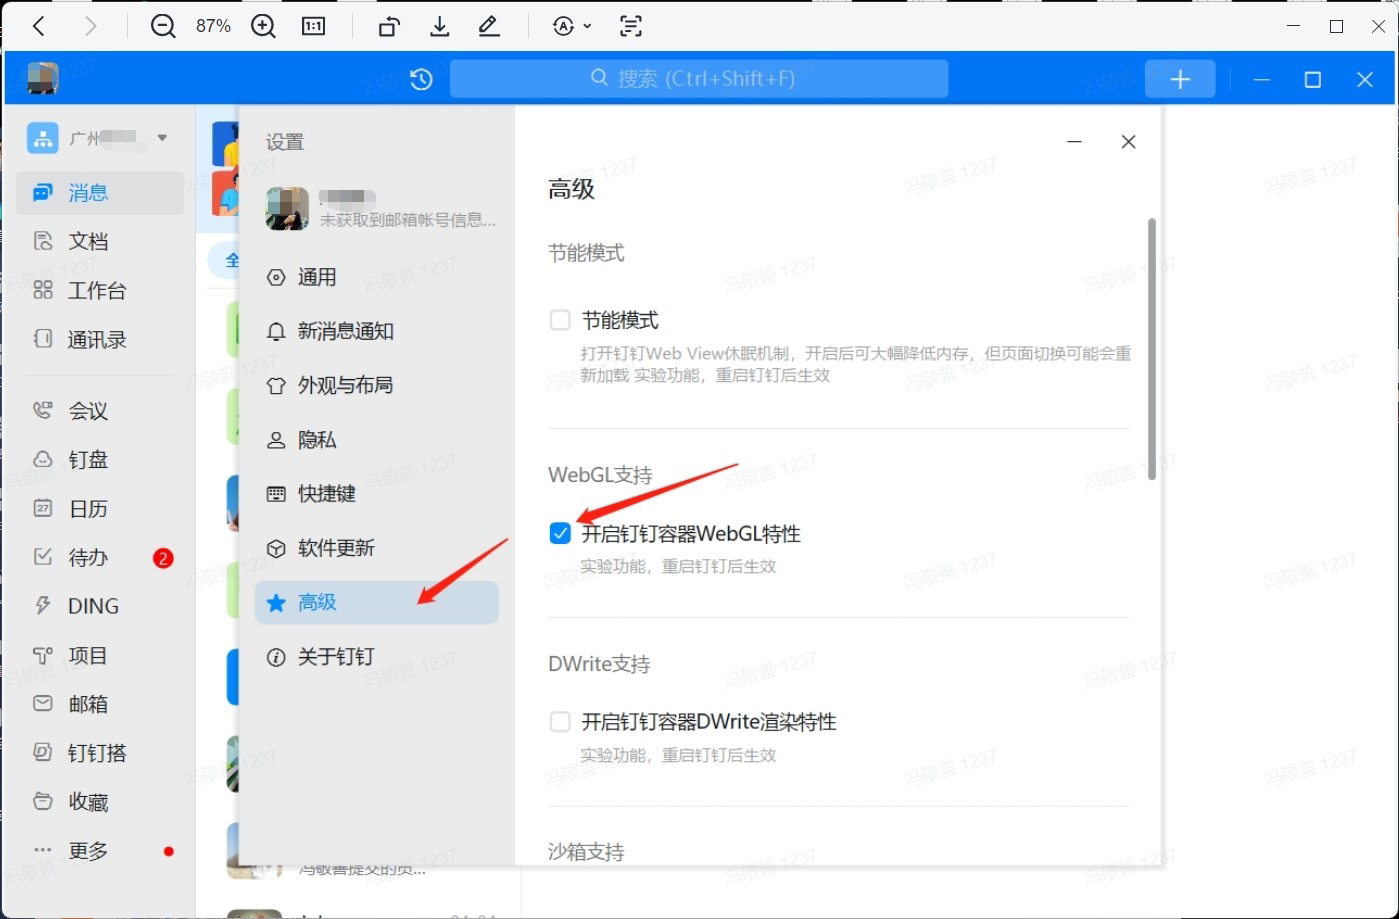Open the text recognition dropdown arrow
The image size is (1399, 919).
[587, 27]
